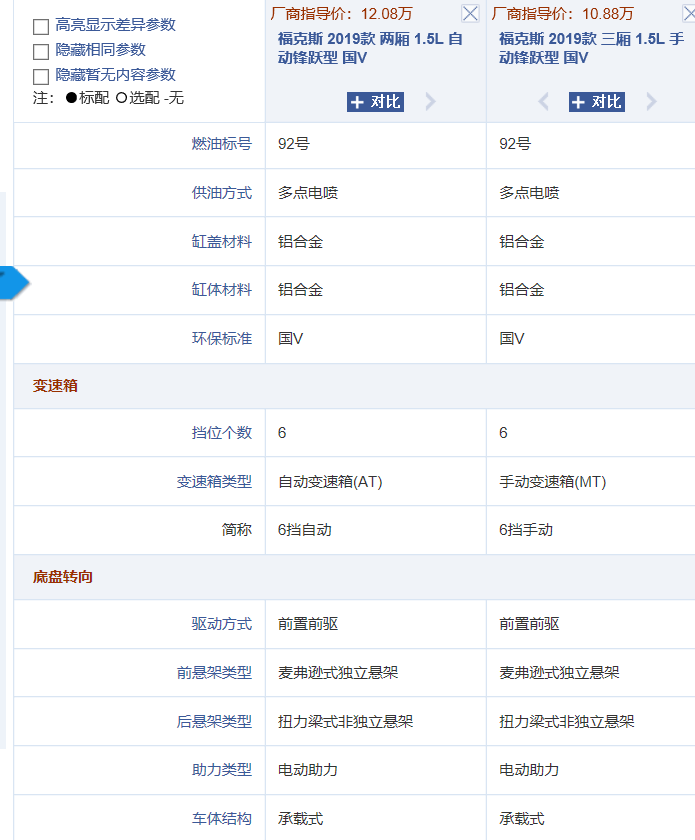Open 福克斯 2019款 两厢 1.5L 自动锋跃型 link
695x840 pixels.
(x=370, y=48)
